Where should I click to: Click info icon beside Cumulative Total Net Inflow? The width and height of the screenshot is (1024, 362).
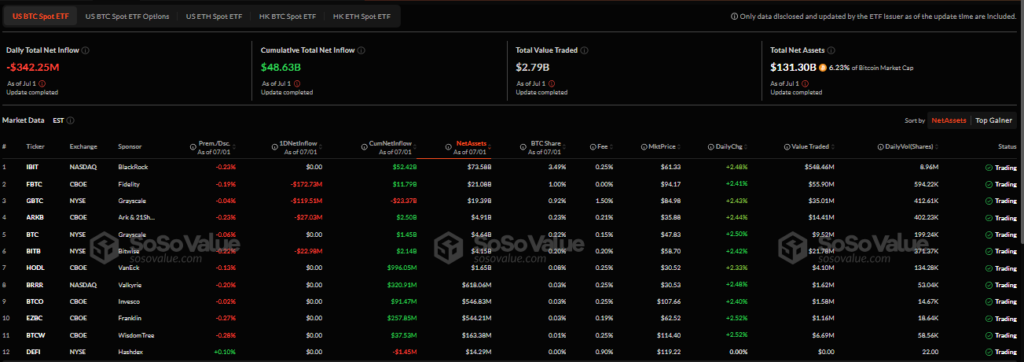(361, 50)
